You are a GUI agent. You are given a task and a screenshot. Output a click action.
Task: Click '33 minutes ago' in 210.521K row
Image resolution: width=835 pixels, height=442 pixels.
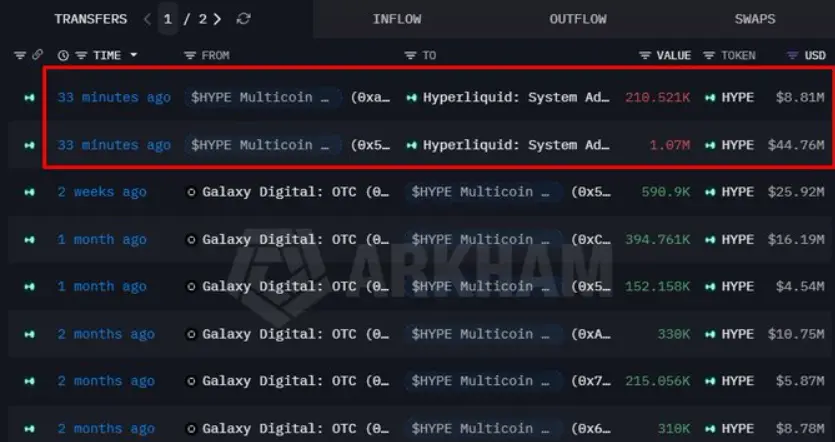pyautogui.click(x=114, y=97)
